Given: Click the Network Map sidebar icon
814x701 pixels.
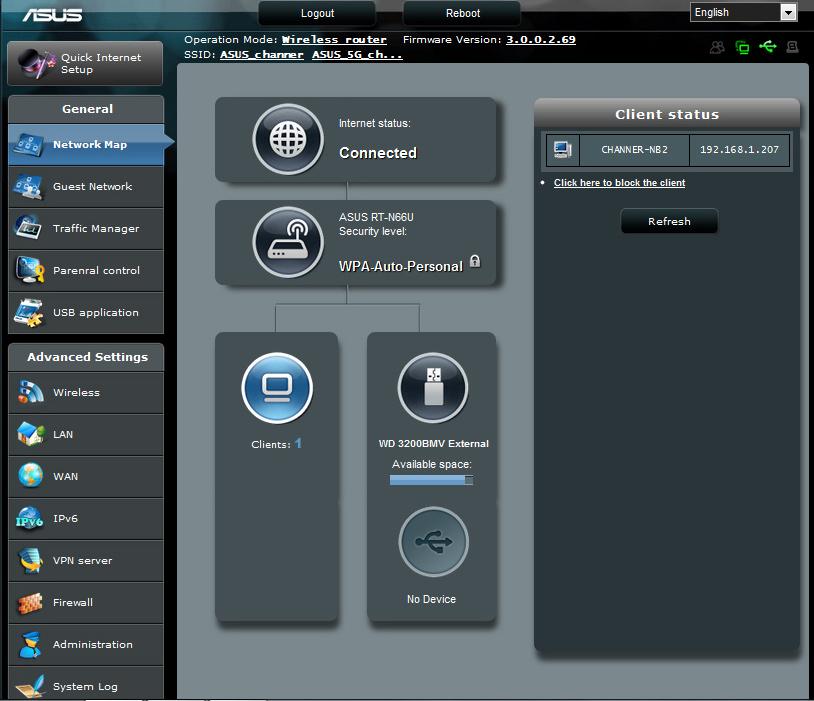Looking at the screenshot, I should [x=29, y=144].
